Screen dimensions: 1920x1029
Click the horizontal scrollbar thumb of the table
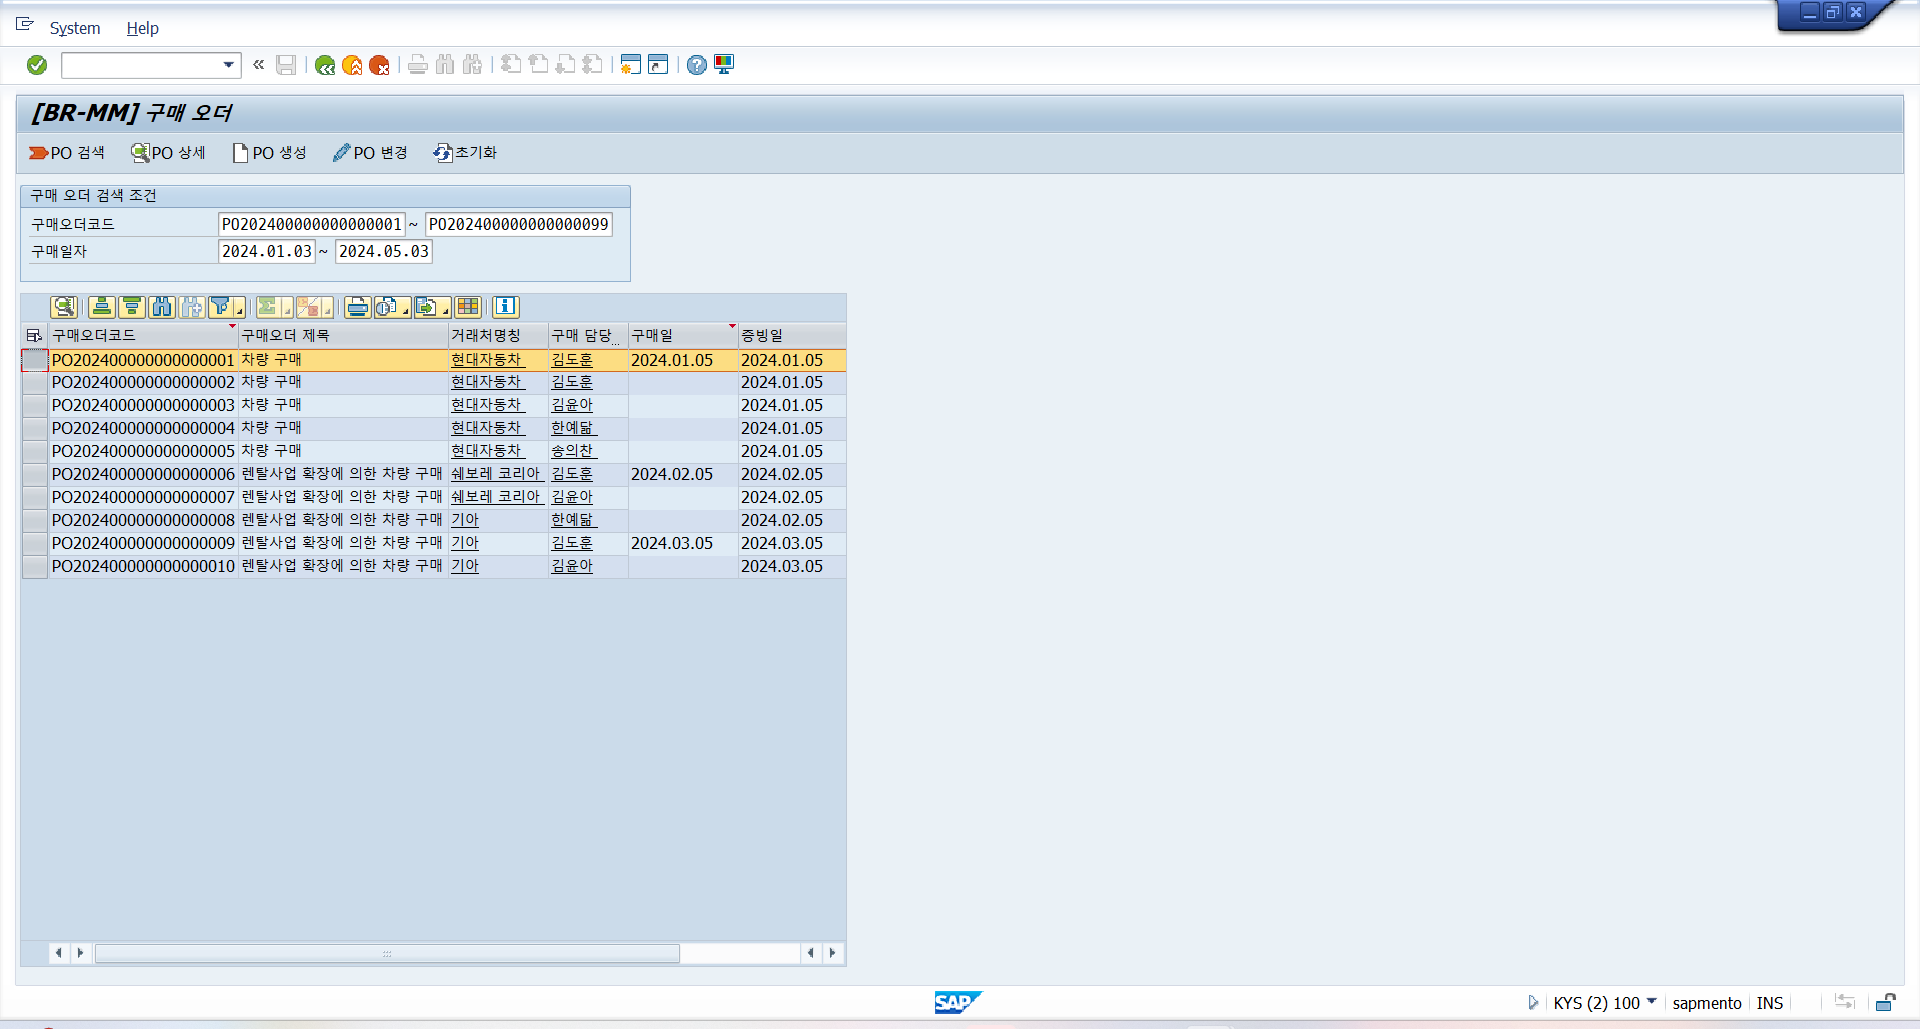click(x=387, y=953)
